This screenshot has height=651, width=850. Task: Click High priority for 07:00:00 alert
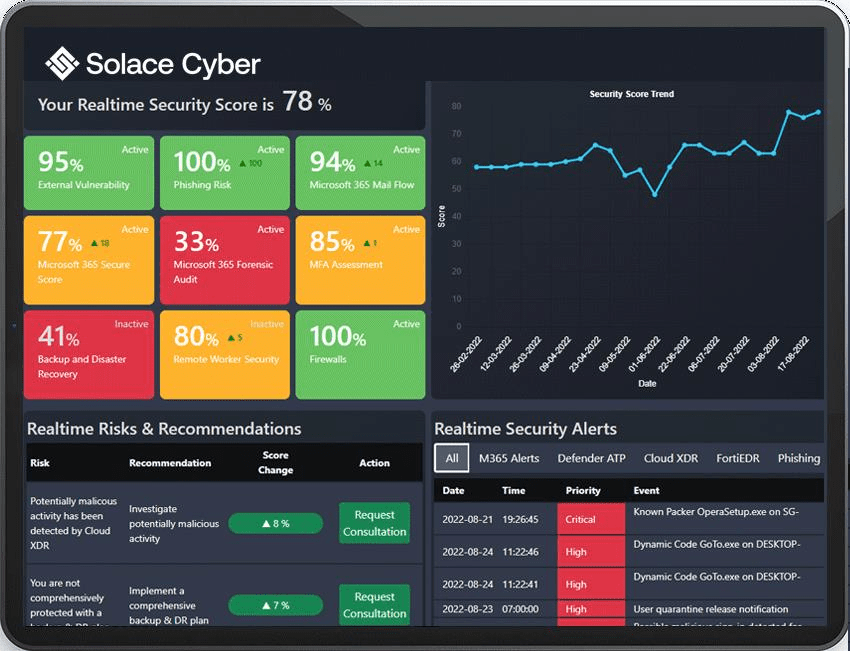[x=591, y=609]
